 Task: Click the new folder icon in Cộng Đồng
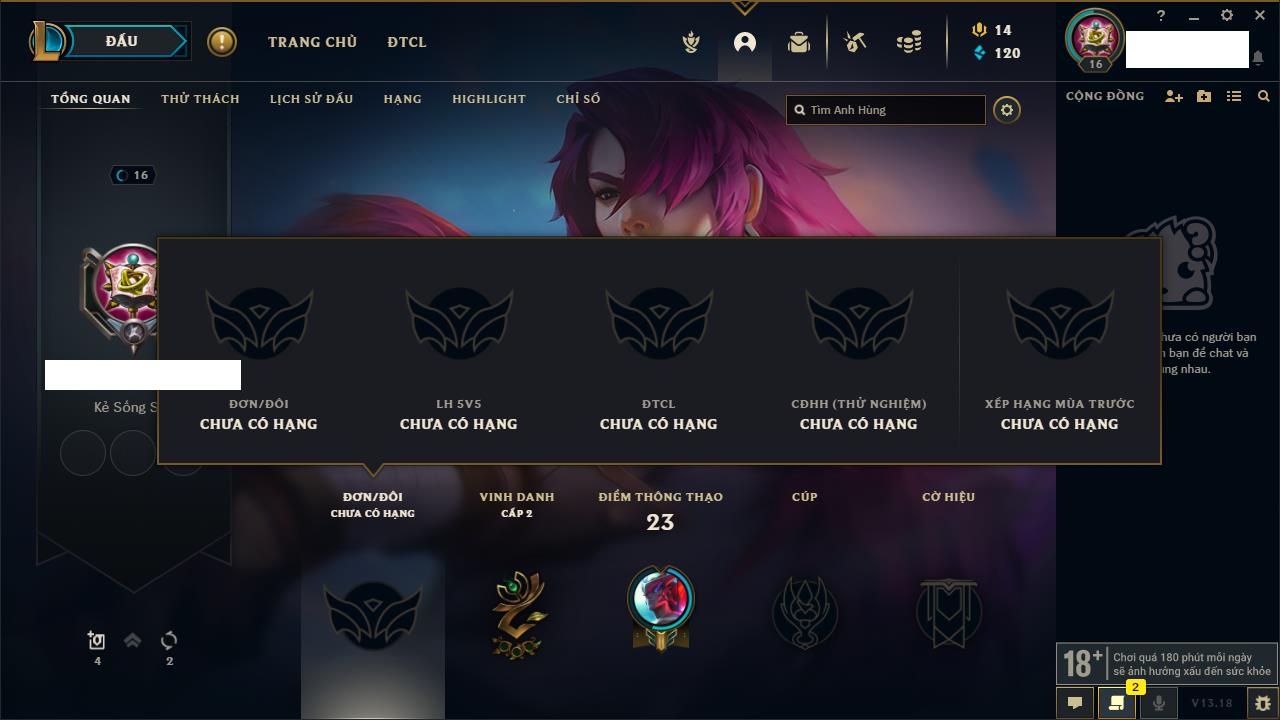pyautogui.click(x=1204, y=96)
